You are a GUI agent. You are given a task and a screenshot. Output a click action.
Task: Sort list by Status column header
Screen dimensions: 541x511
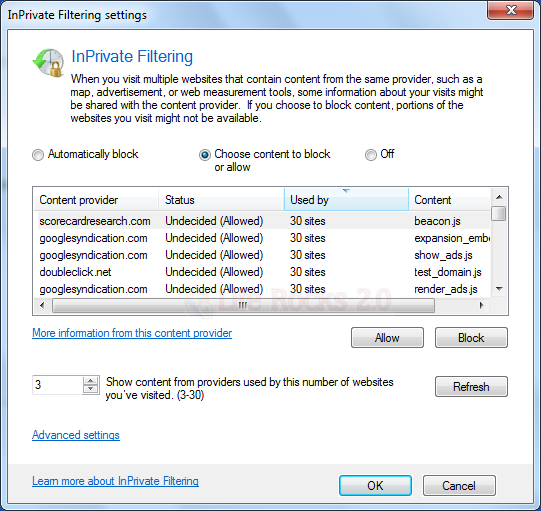[221, 200]
